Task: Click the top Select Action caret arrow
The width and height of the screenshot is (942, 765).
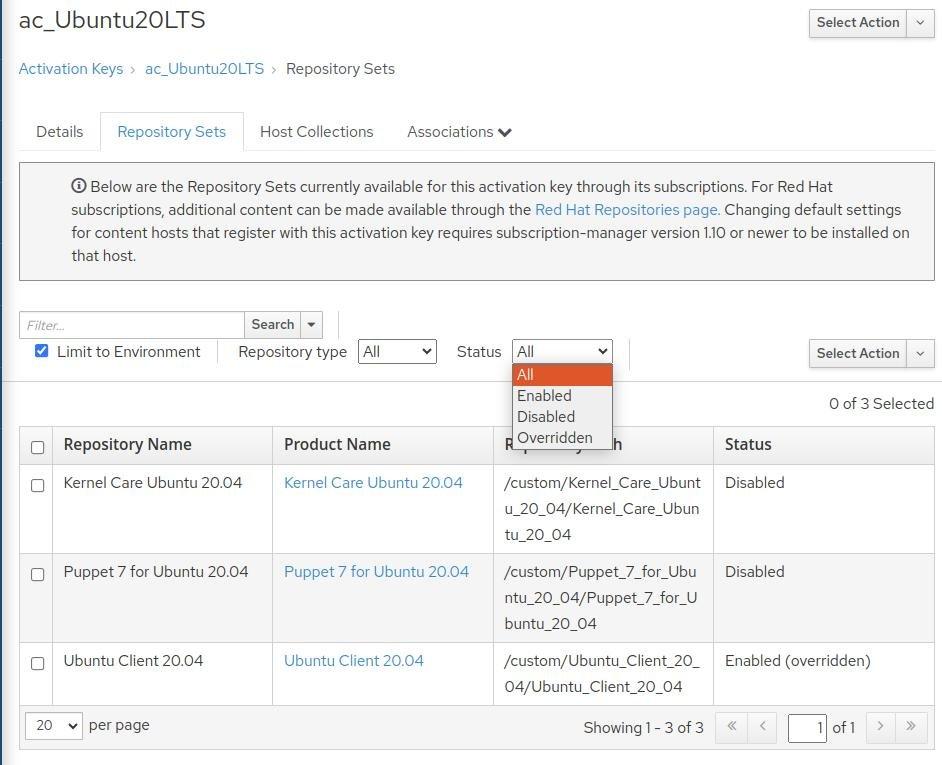Action: click(x=920, y=23)
